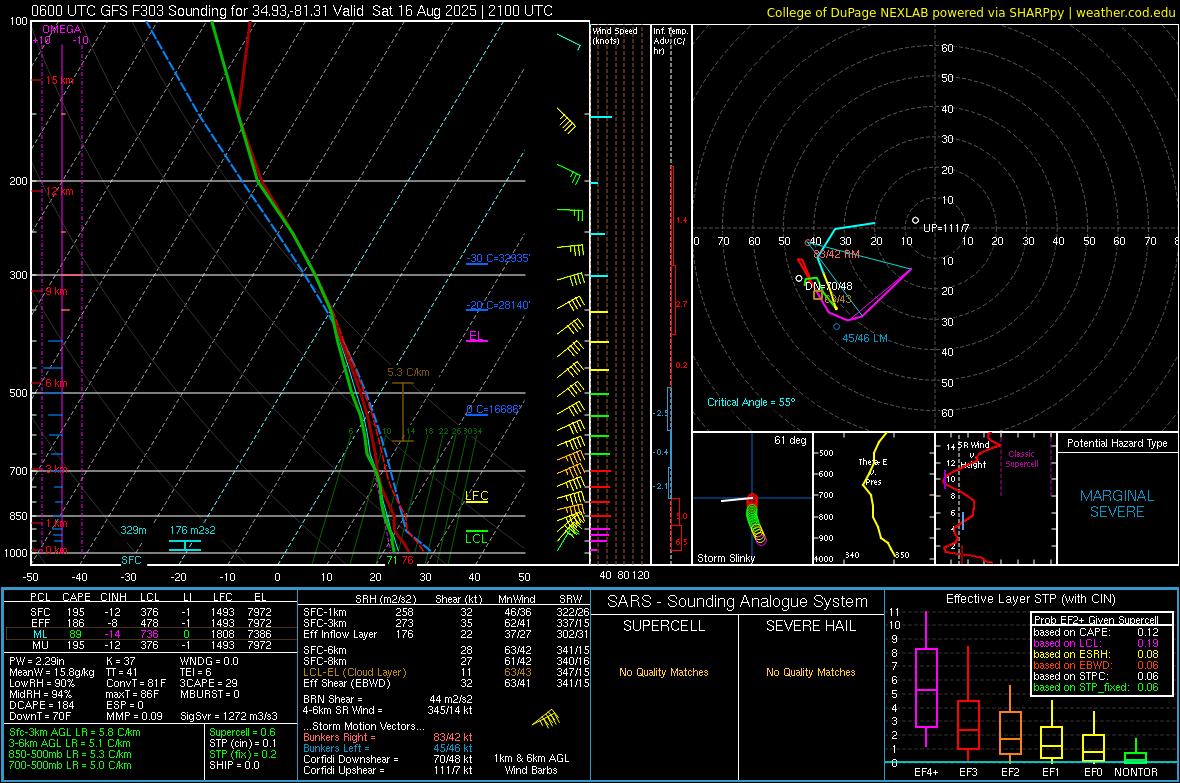Click the 'Storm Slinky' panel label
1180x783 pixels.
coord(725,558)
